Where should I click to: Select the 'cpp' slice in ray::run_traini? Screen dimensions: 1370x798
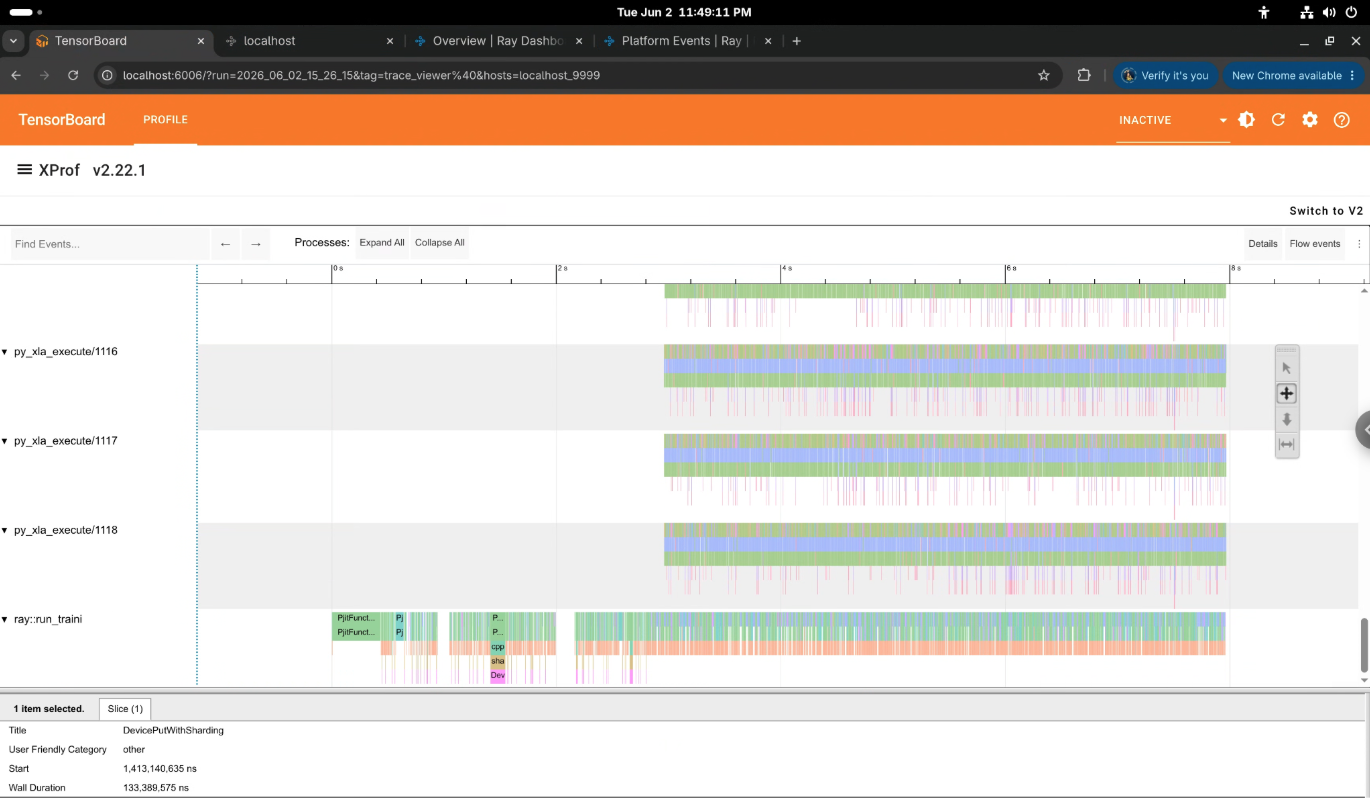498,647
